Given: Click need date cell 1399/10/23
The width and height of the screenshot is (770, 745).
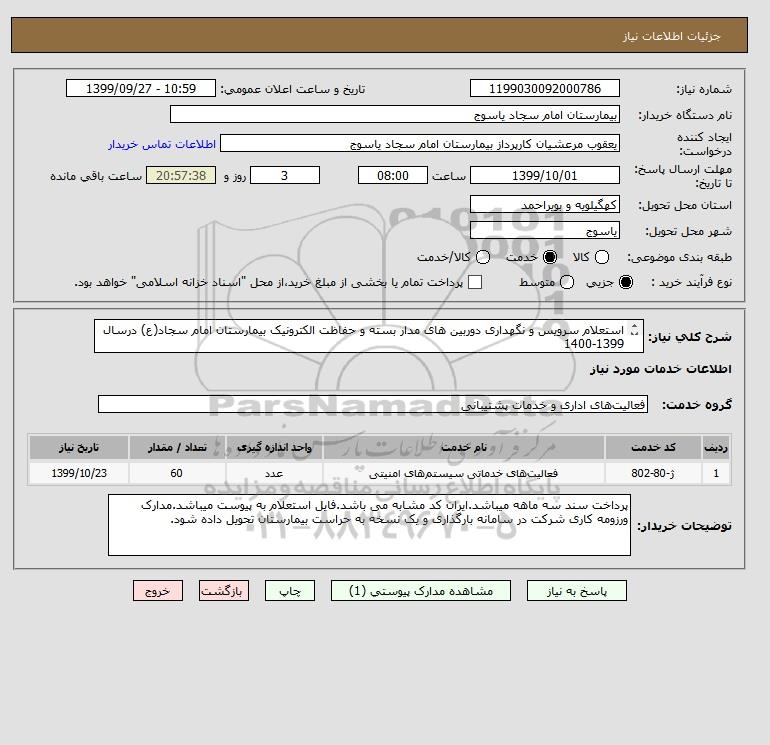Looking at the screenshot, I should 79,473.
